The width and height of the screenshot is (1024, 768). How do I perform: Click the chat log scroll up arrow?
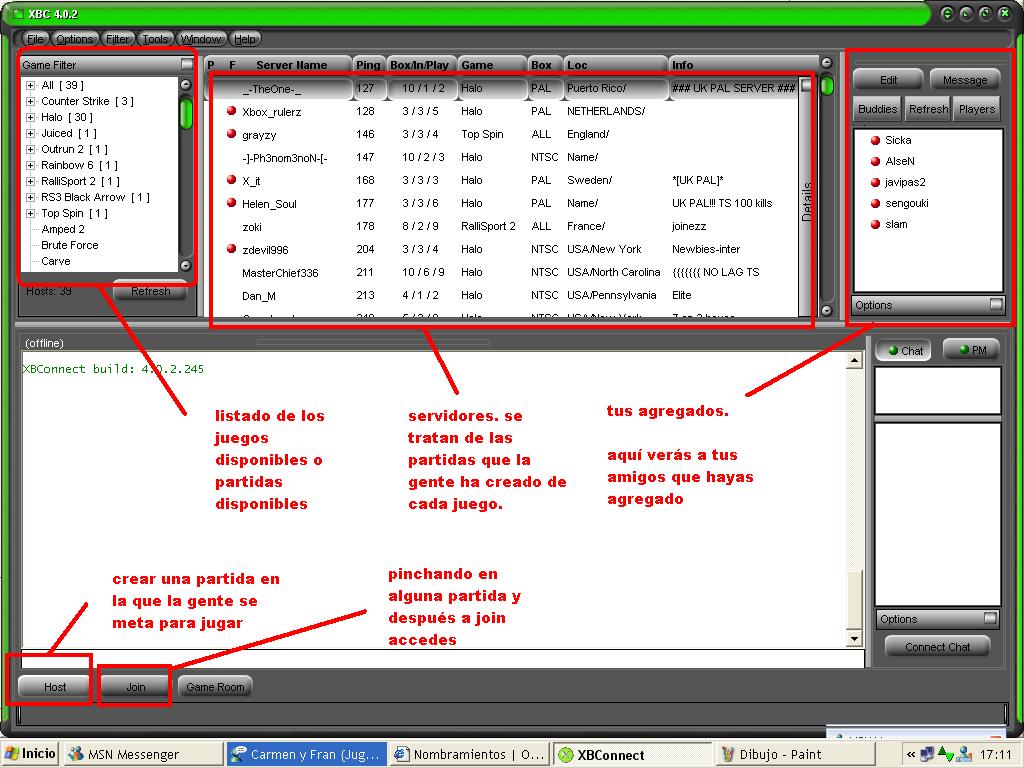(854, 360)
